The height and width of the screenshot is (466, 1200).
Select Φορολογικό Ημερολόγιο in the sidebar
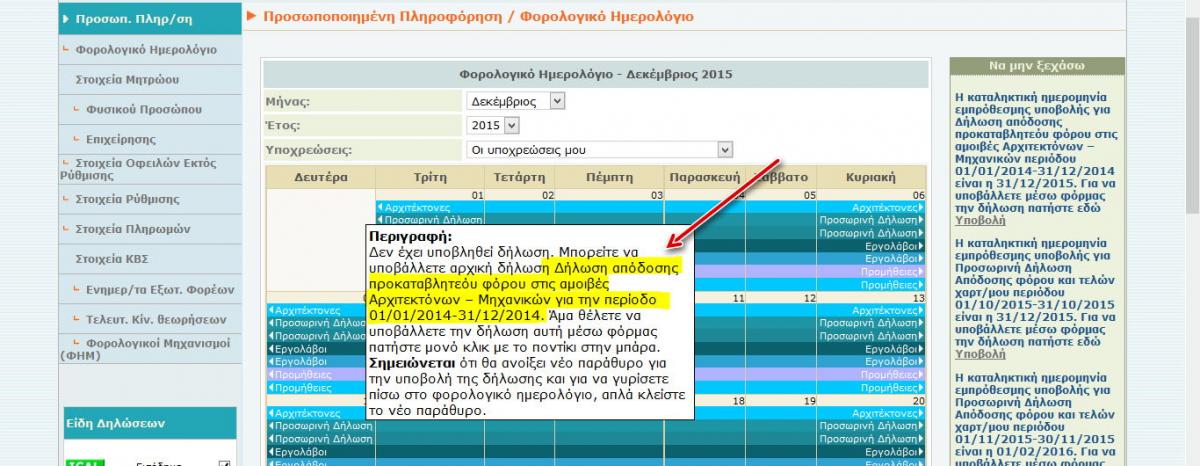point(145,49)
